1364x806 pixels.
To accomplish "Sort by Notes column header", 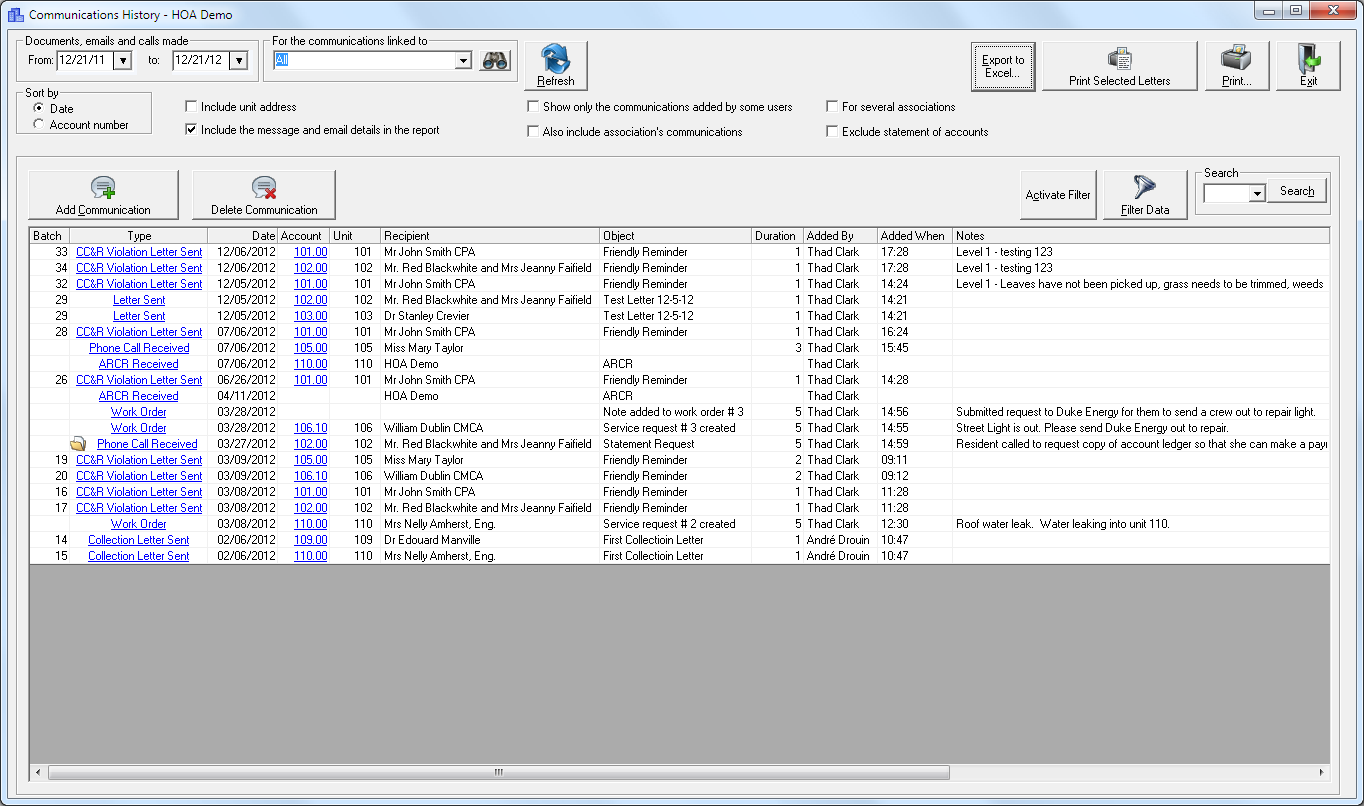I will pos(1141,236).
